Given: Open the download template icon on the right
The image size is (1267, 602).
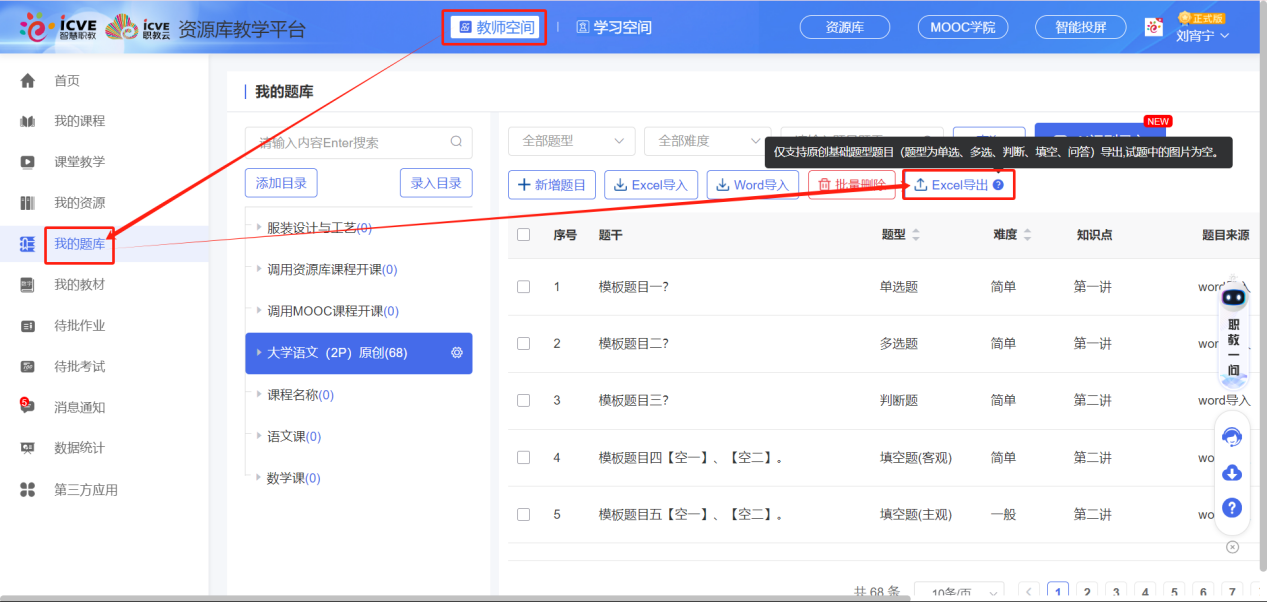Looking at the screenshot, I should tap(1231, 472).
